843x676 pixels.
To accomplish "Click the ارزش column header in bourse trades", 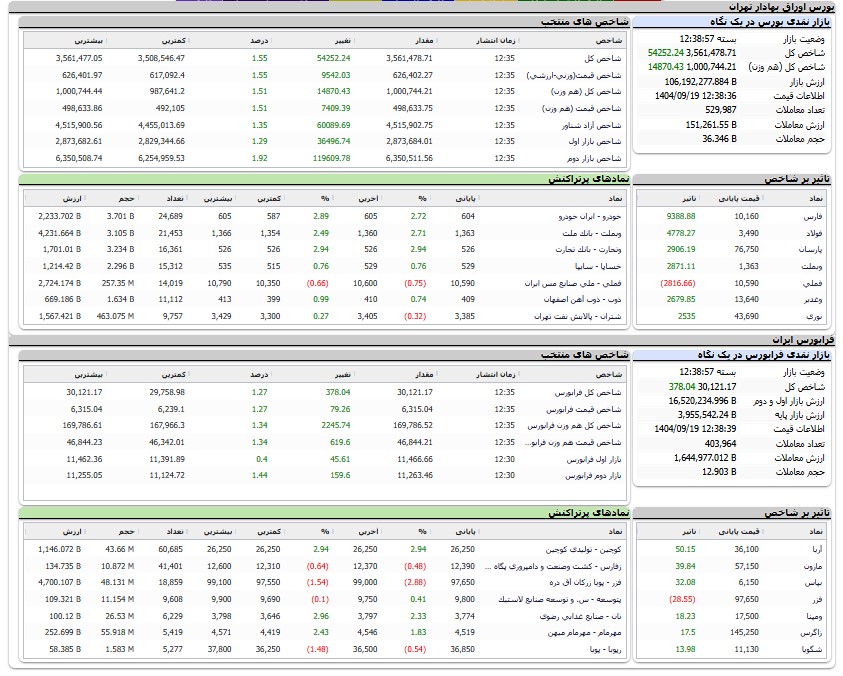I will pyautogui.click(x=72, y=198).
